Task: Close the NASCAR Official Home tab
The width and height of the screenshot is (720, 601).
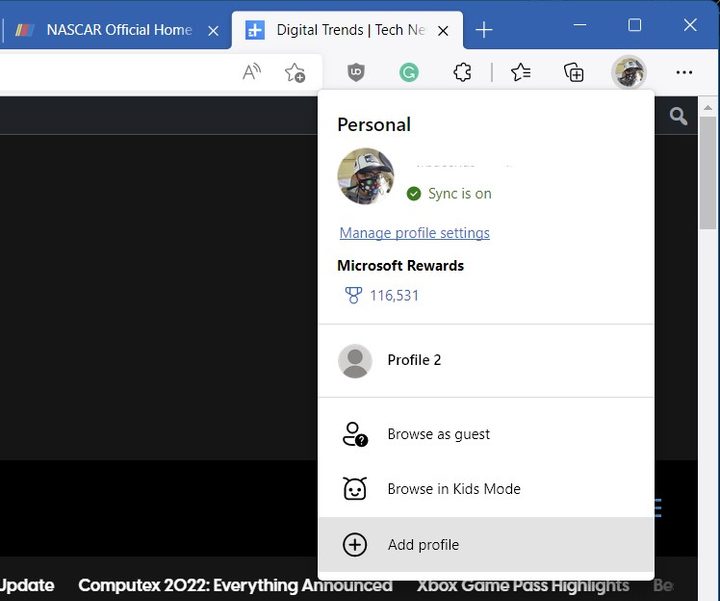Action: pyautogui.click(x=213, y=31)
